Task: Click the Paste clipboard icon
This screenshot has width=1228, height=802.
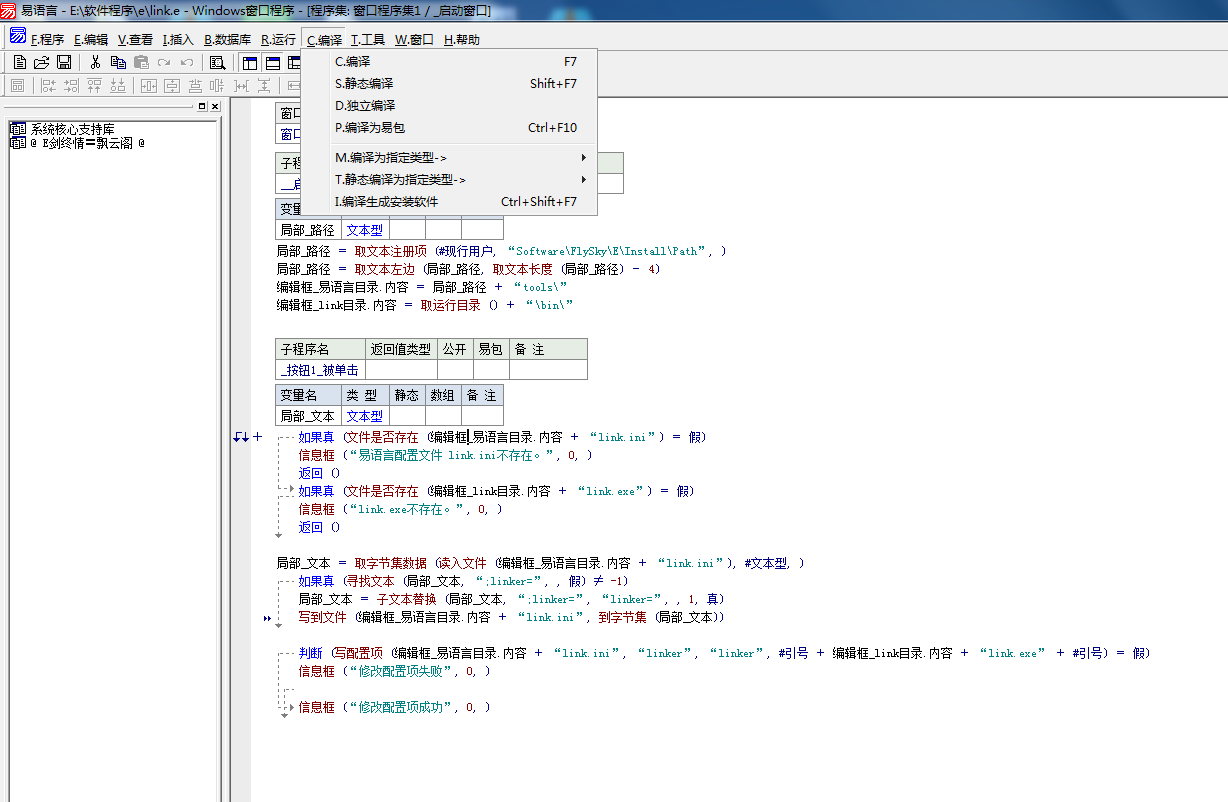Action: coord(141,62)
